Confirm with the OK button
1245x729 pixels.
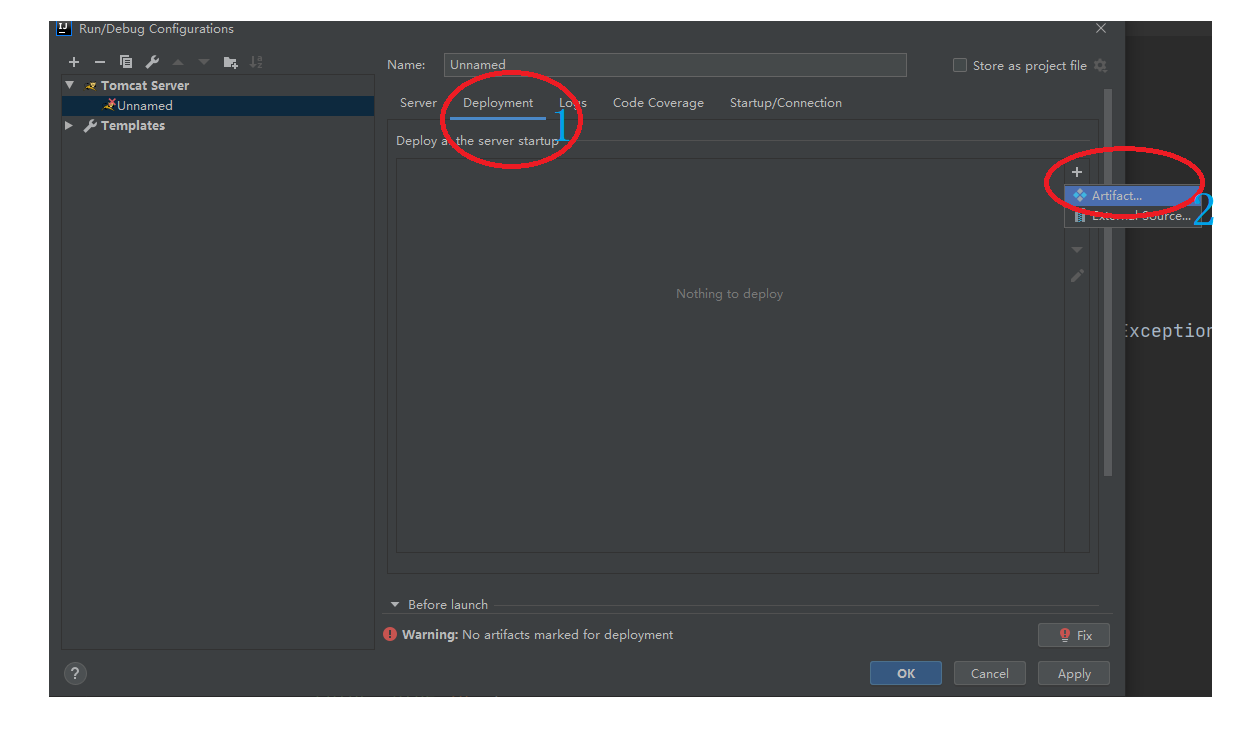[x=906, y=673]
